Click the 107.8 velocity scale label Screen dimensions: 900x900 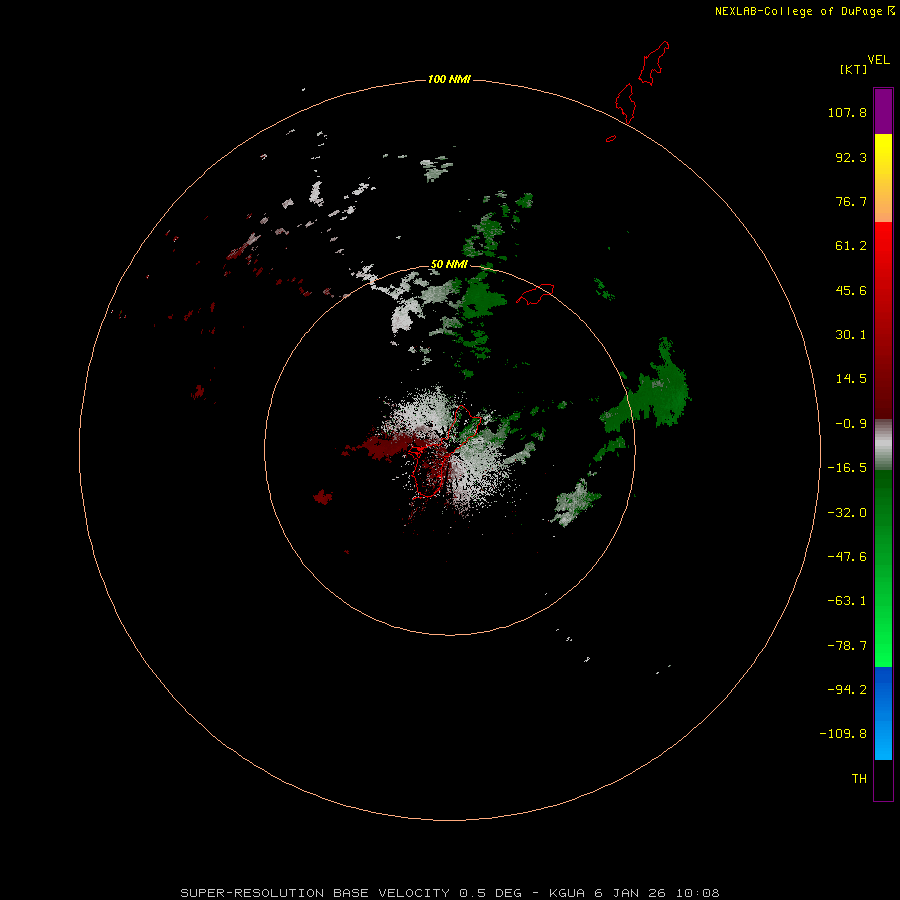[847, 112]
